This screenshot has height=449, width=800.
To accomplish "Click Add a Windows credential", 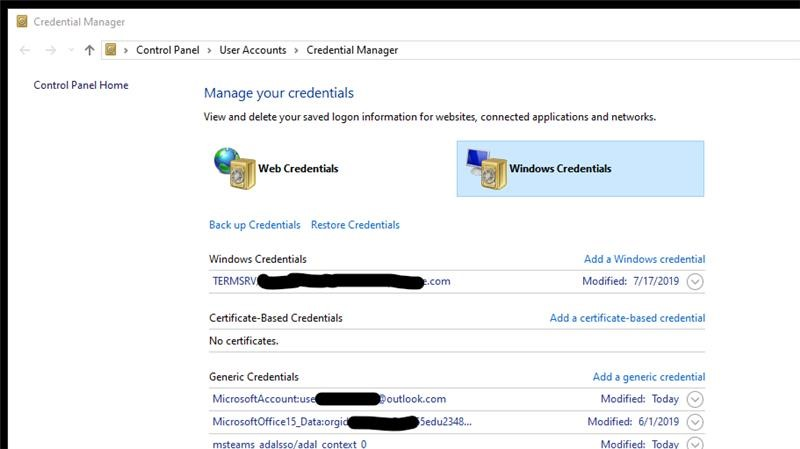I will coord(644,259).
